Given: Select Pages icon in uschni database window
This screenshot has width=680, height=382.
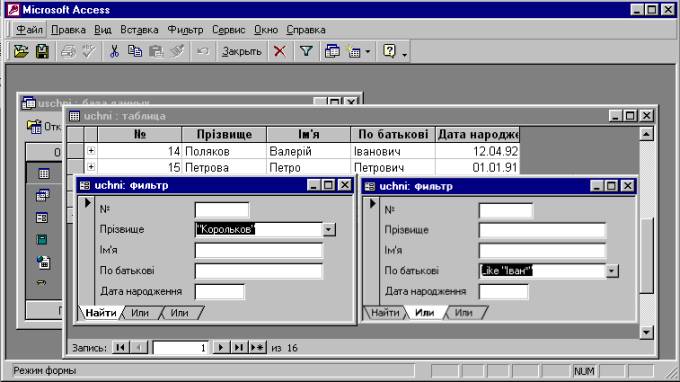Looking at the screenshot, I should click(x=43, y=262).
